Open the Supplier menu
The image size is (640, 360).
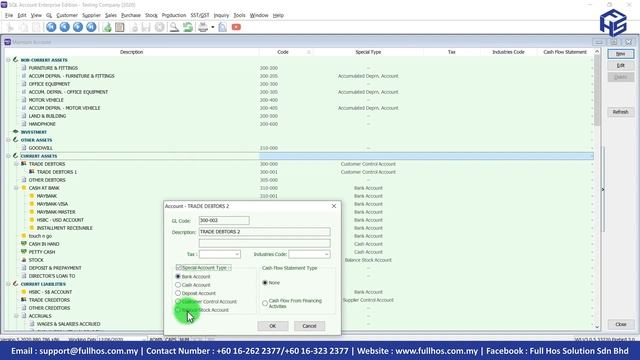tap(91, 15)
